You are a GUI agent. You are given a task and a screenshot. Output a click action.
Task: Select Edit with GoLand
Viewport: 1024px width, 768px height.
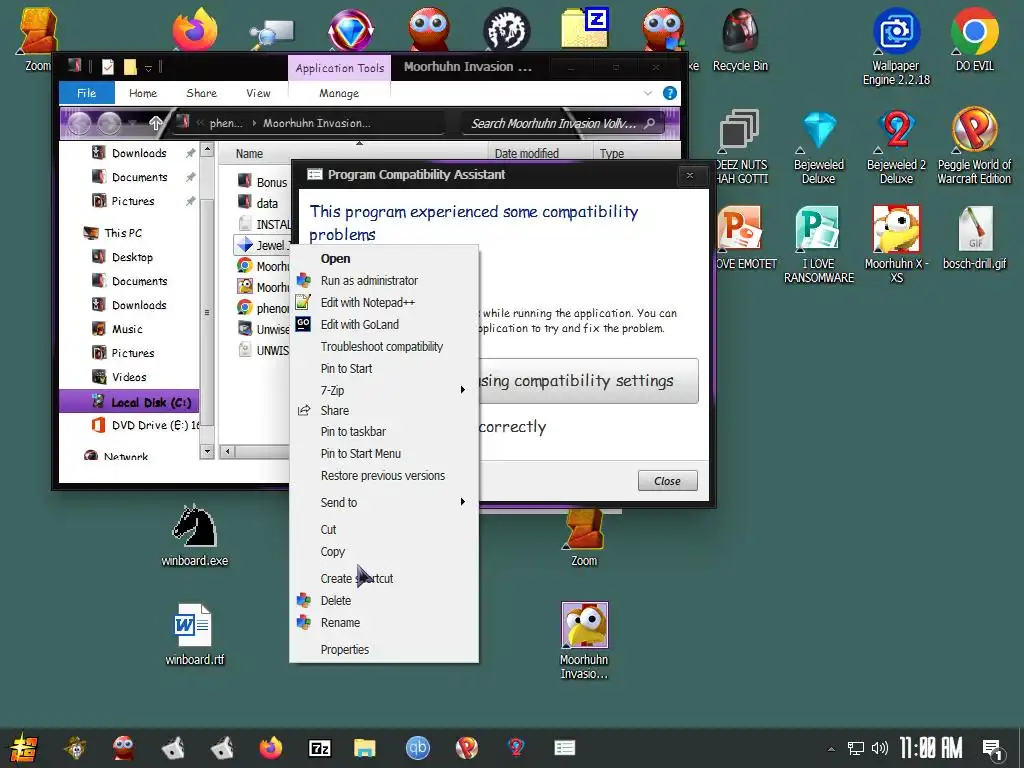pos(359,325)
